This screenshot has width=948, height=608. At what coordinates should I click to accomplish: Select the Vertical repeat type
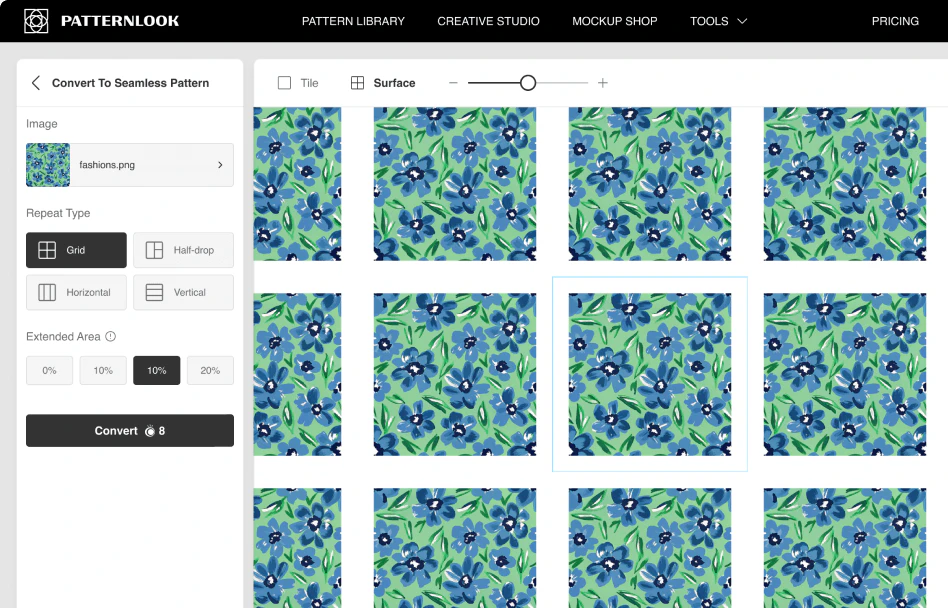[x=183, y=293]
